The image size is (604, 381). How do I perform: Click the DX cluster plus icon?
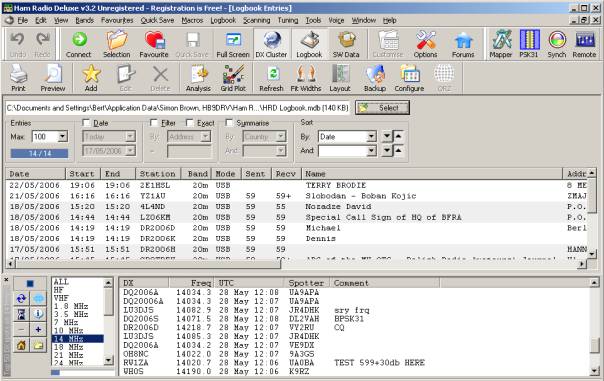(38, 329)
